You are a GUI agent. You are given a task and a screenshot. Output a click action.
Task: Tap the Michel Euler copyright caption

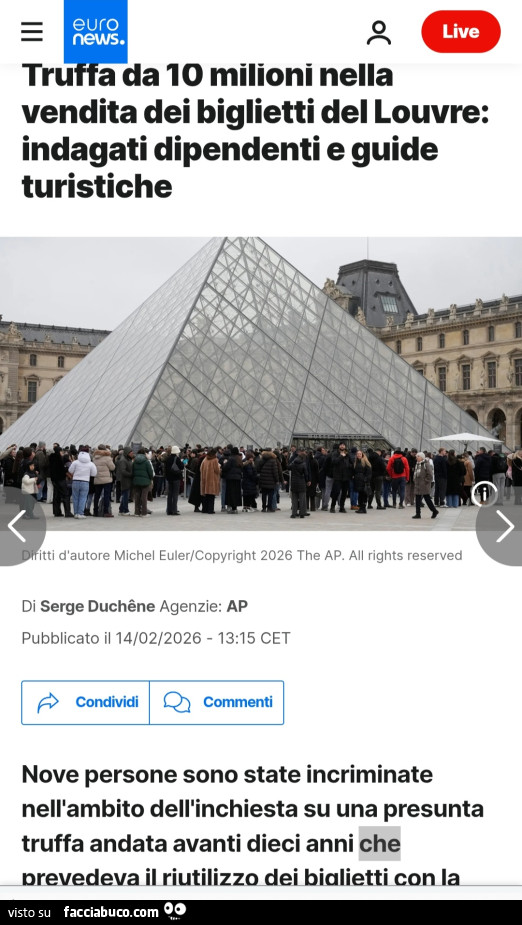[242, 555]
